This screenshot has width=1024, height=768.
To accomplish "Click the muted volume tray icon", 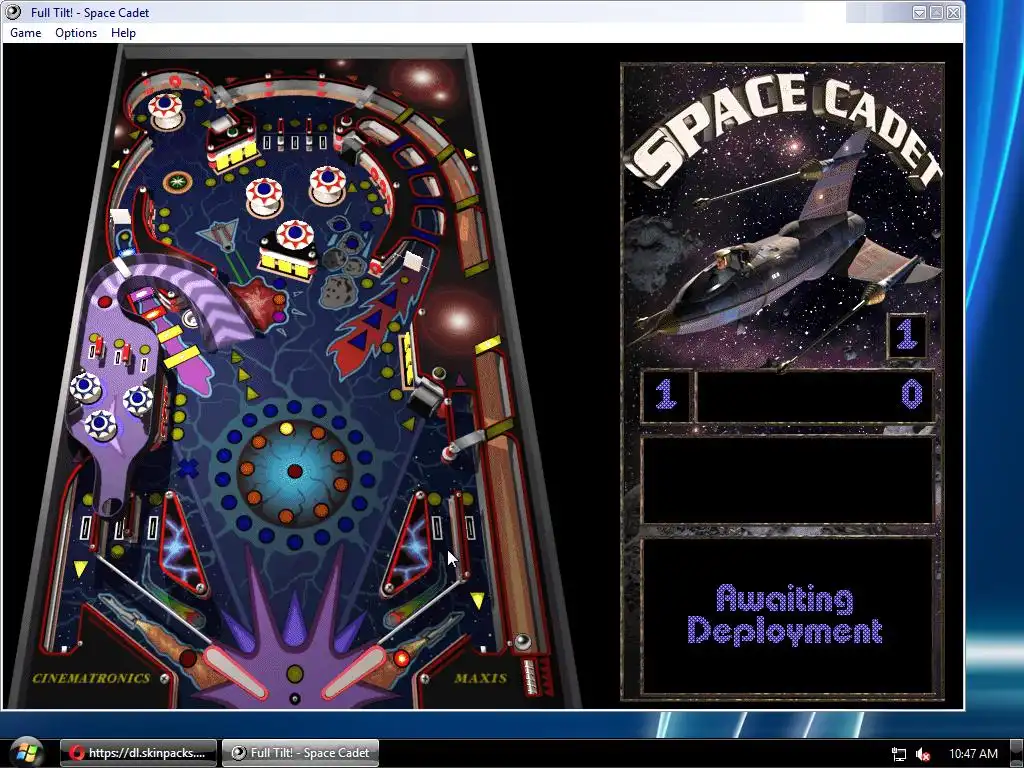I will (923, 754).
